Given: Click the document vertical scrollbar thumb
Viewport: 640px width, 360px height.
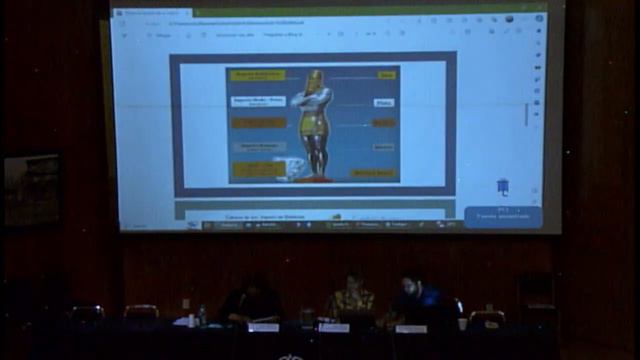Looking at the screenshot, I should coord(527,115).
